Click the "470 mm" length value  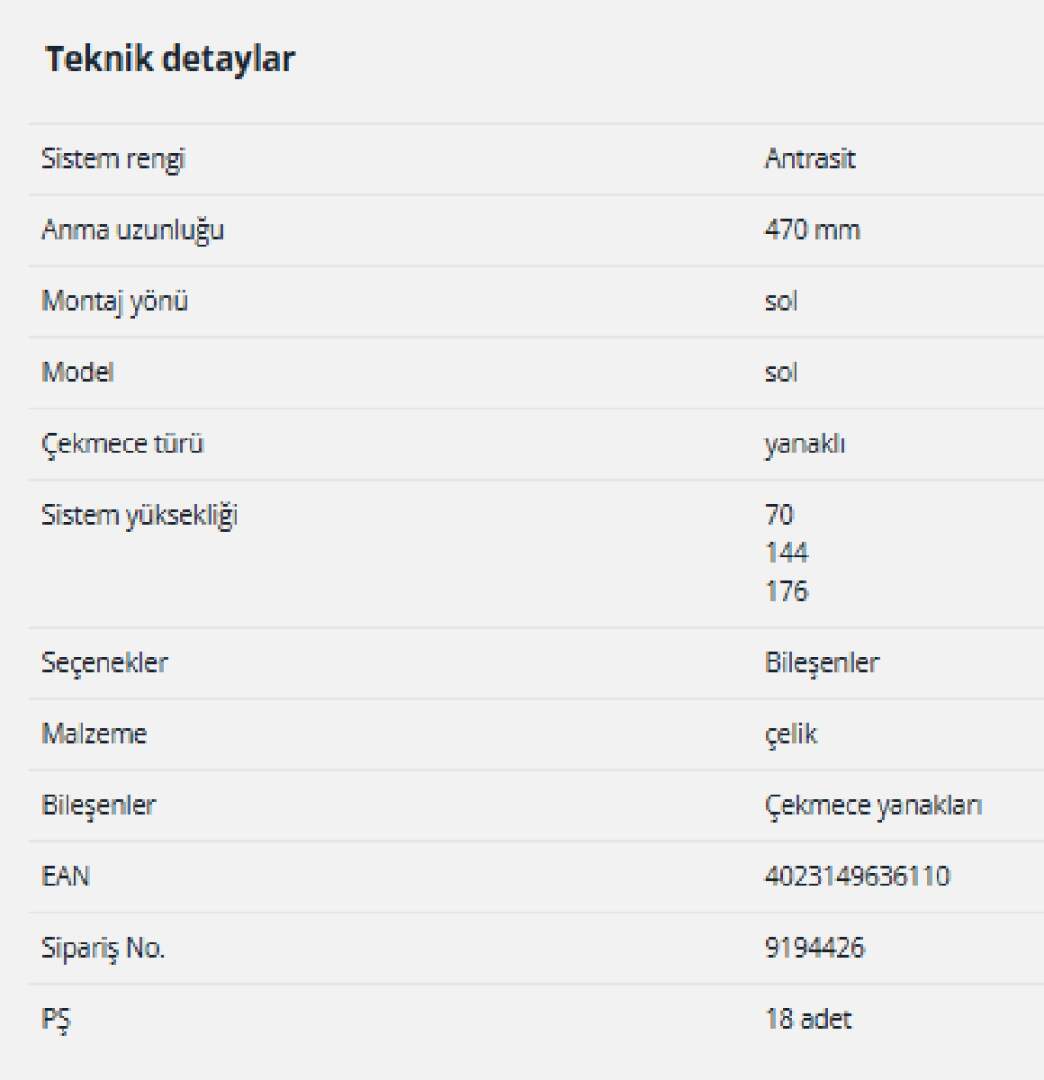click(x=812, y=230)
